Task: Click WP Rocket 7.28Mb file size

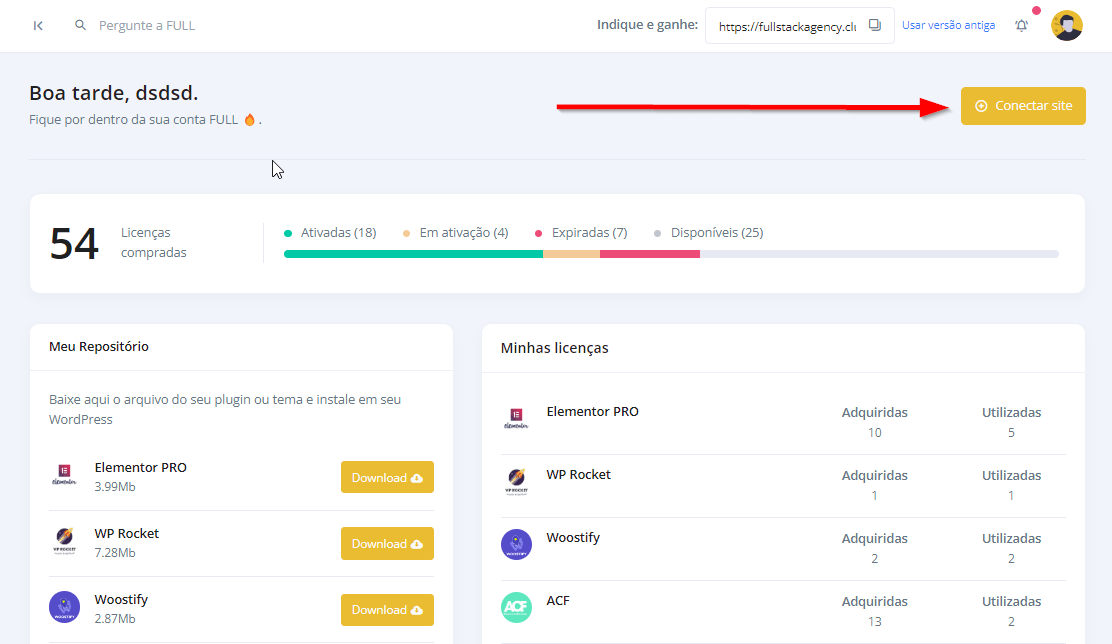Action: (115, 553)
